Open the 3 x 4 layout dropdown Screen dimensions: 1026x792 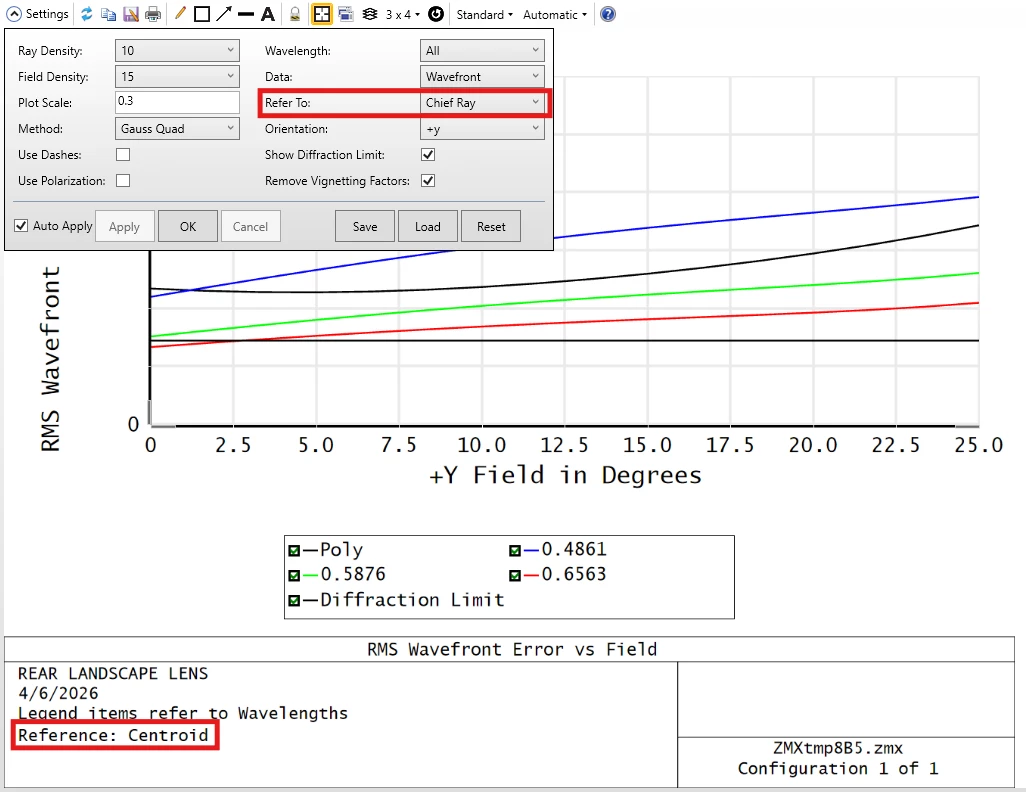[402, 14]
